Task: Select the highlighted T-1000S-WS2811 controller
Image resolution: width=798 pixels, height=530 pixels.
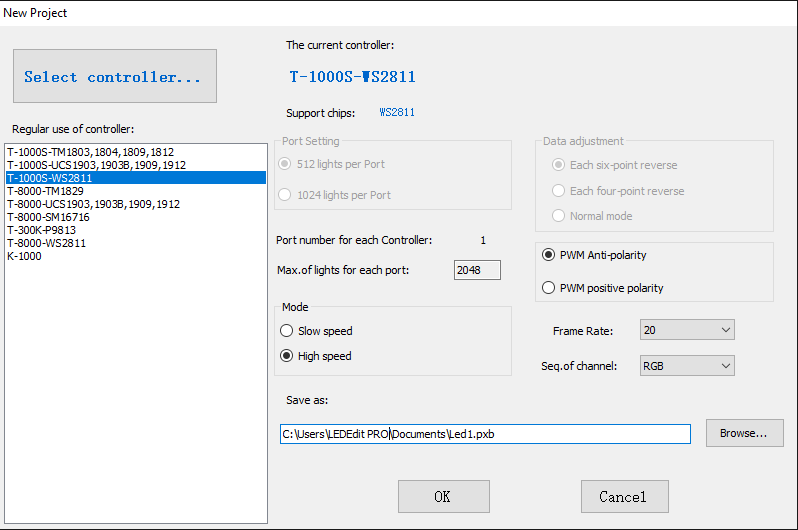Action: coord(50,178)
